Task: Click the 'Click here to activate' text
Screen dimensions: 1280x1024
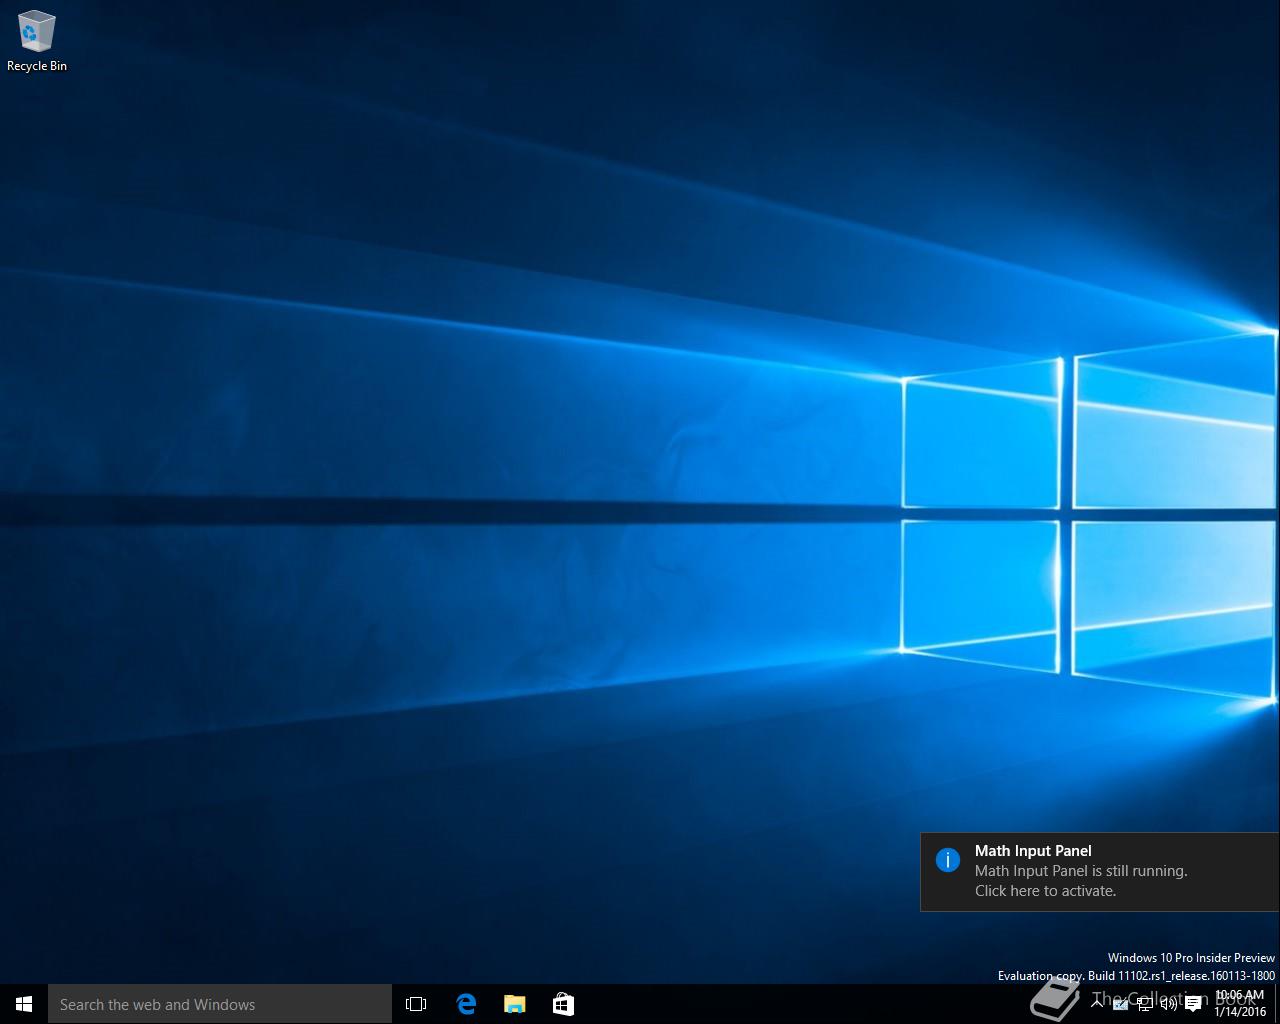Action: pyautogui.click(x=1045, y=891)
